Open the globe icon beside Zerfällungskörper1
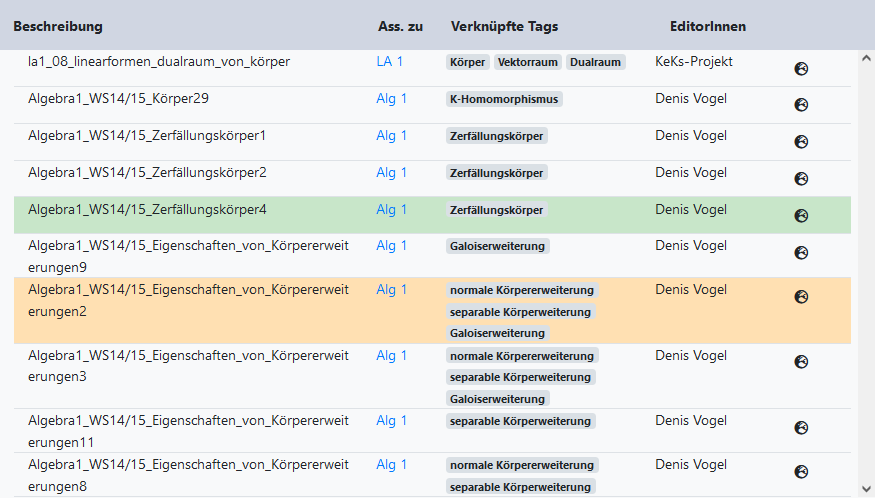This screenshot has height=498, width=875. pos(801,142)
